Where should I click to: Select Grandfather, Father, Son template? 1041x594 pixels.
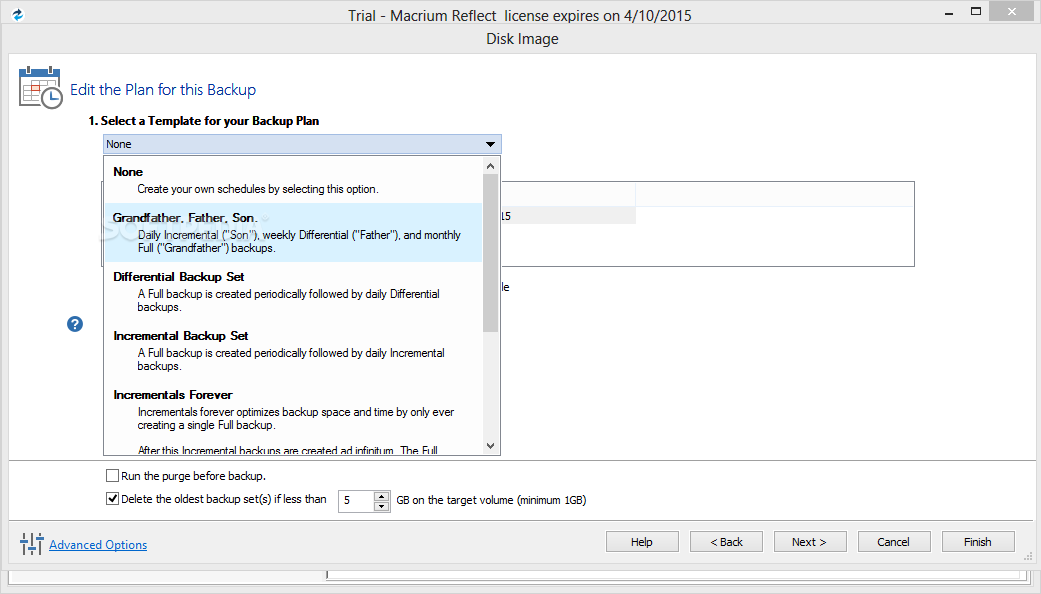coord(293,232)
